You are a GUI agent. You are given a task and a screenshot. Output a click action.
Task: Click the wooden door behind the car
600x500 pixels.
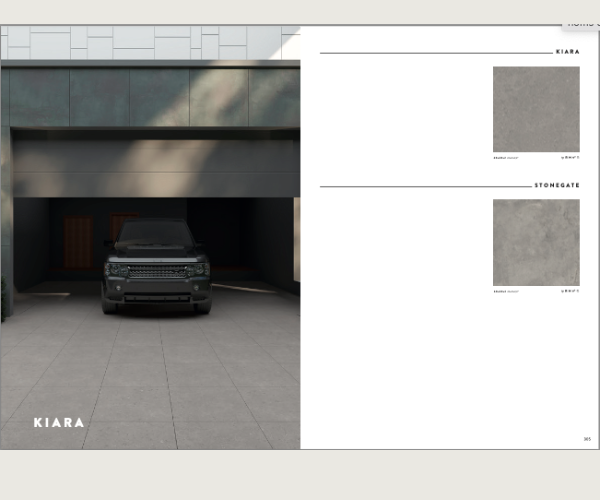(79, 243)
